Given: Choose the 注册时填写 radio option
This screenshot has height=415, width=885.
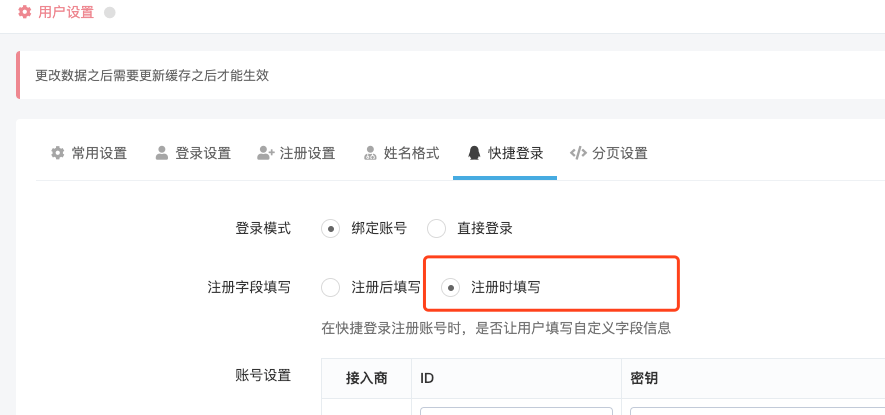Looking at the screenshot, I should click(x=450, y=287).
